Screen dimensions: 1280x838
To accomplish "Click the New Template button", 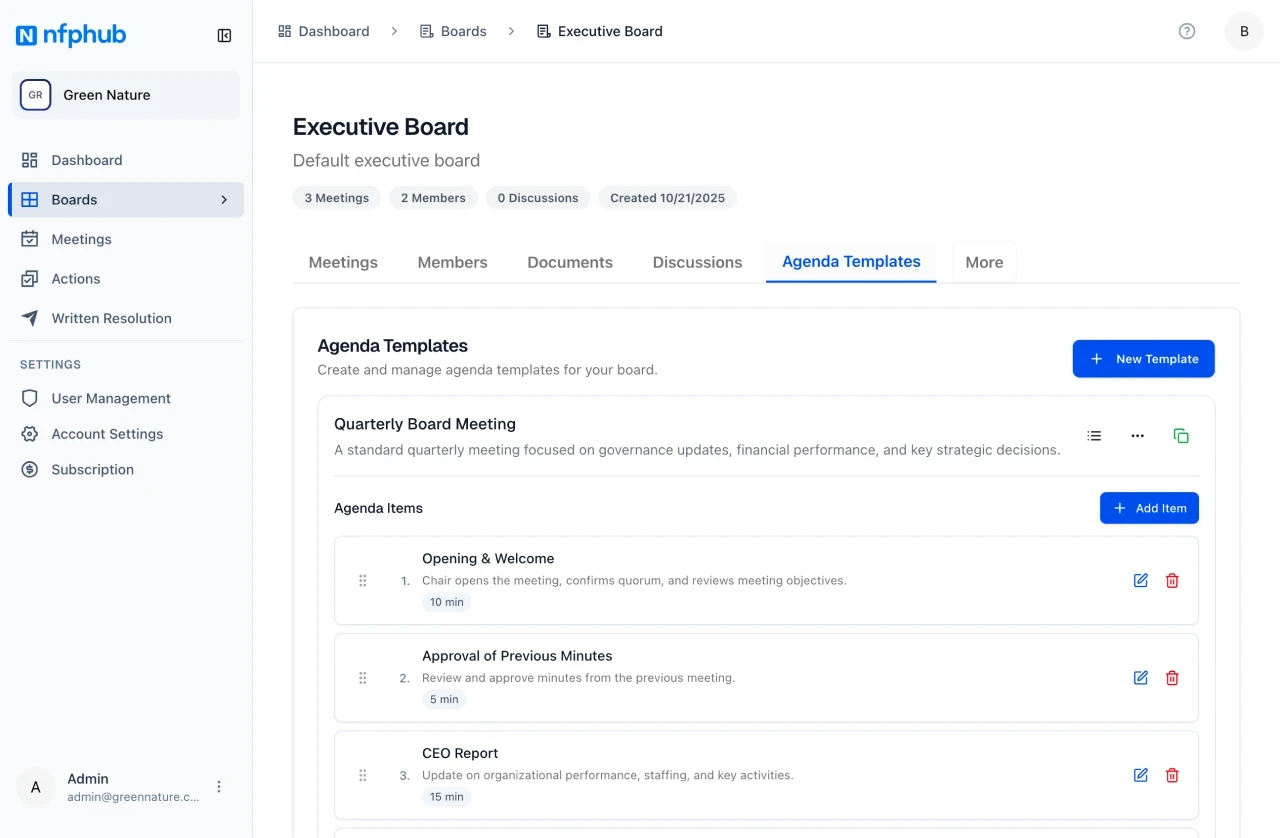I will click(1143, 359).
